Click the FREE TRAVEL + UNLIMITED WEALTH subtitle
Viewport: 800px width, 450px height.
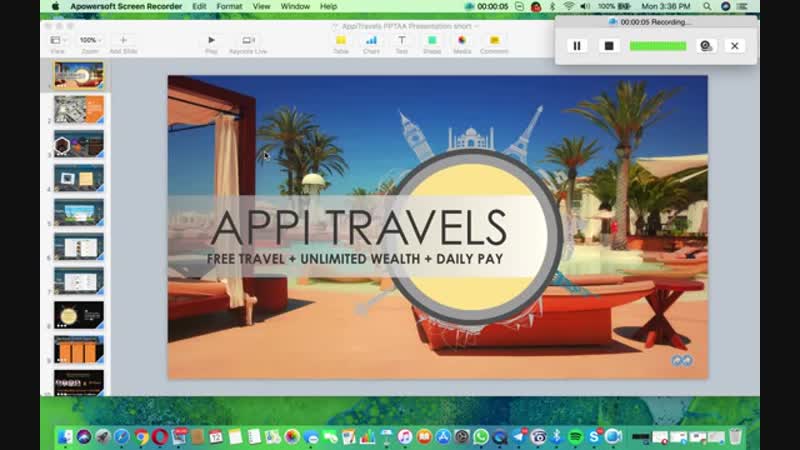click(355, 259)
